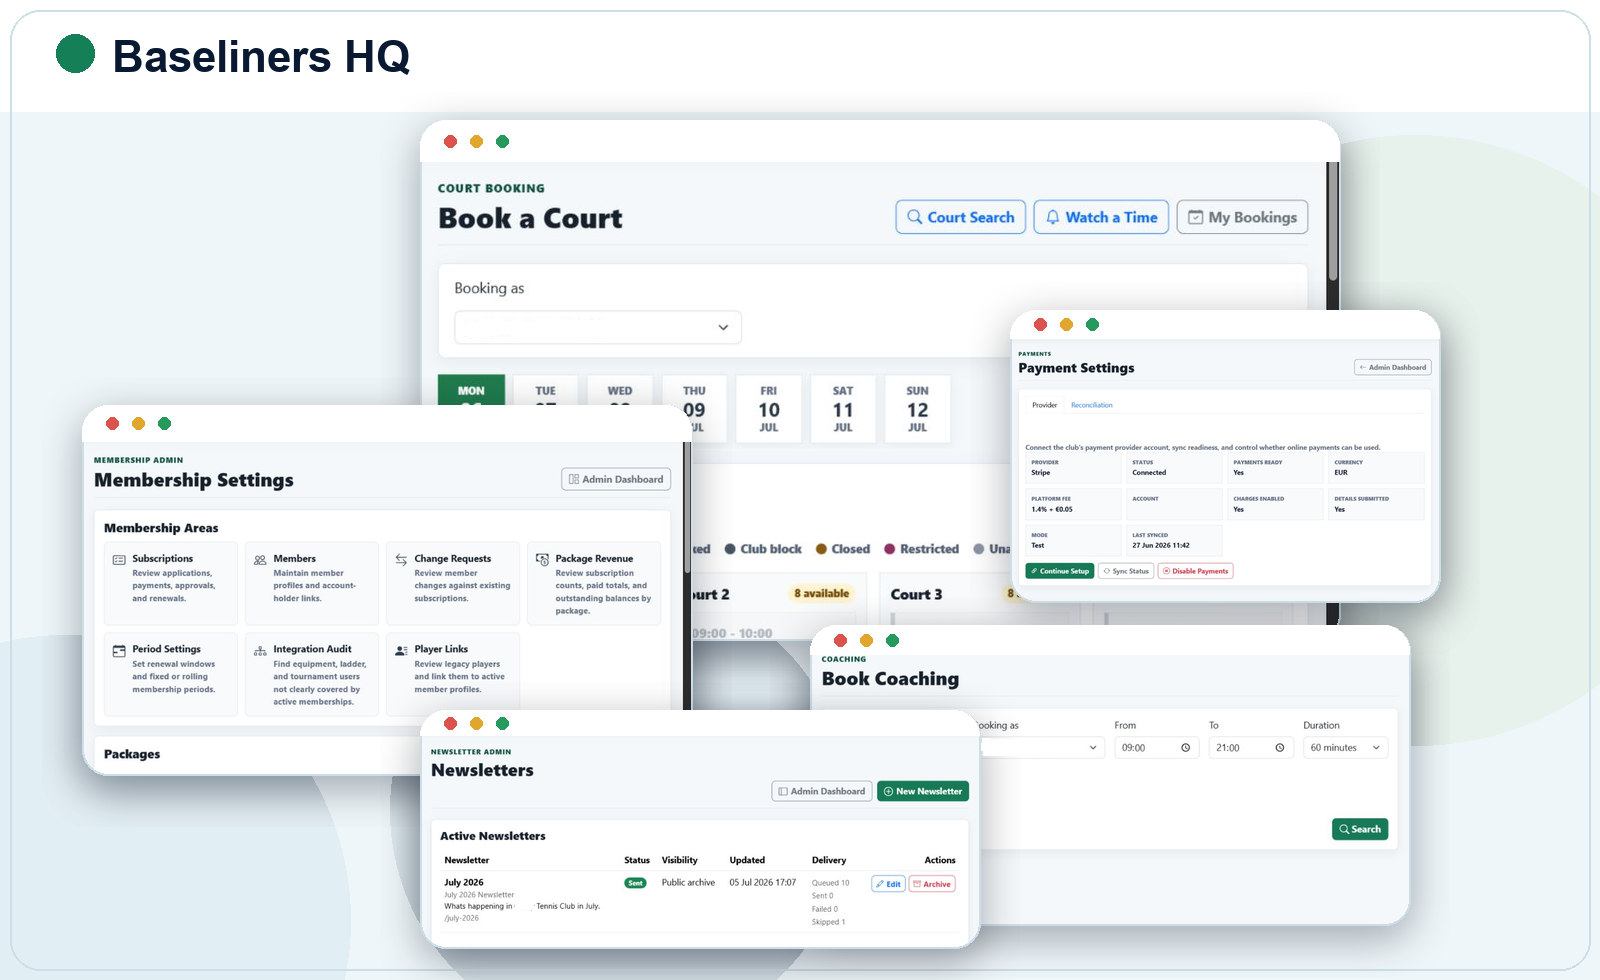Click the calendar icon on My Bookings
Viewport: 1600px width, 980px height.
click(x=1195, y=217)
